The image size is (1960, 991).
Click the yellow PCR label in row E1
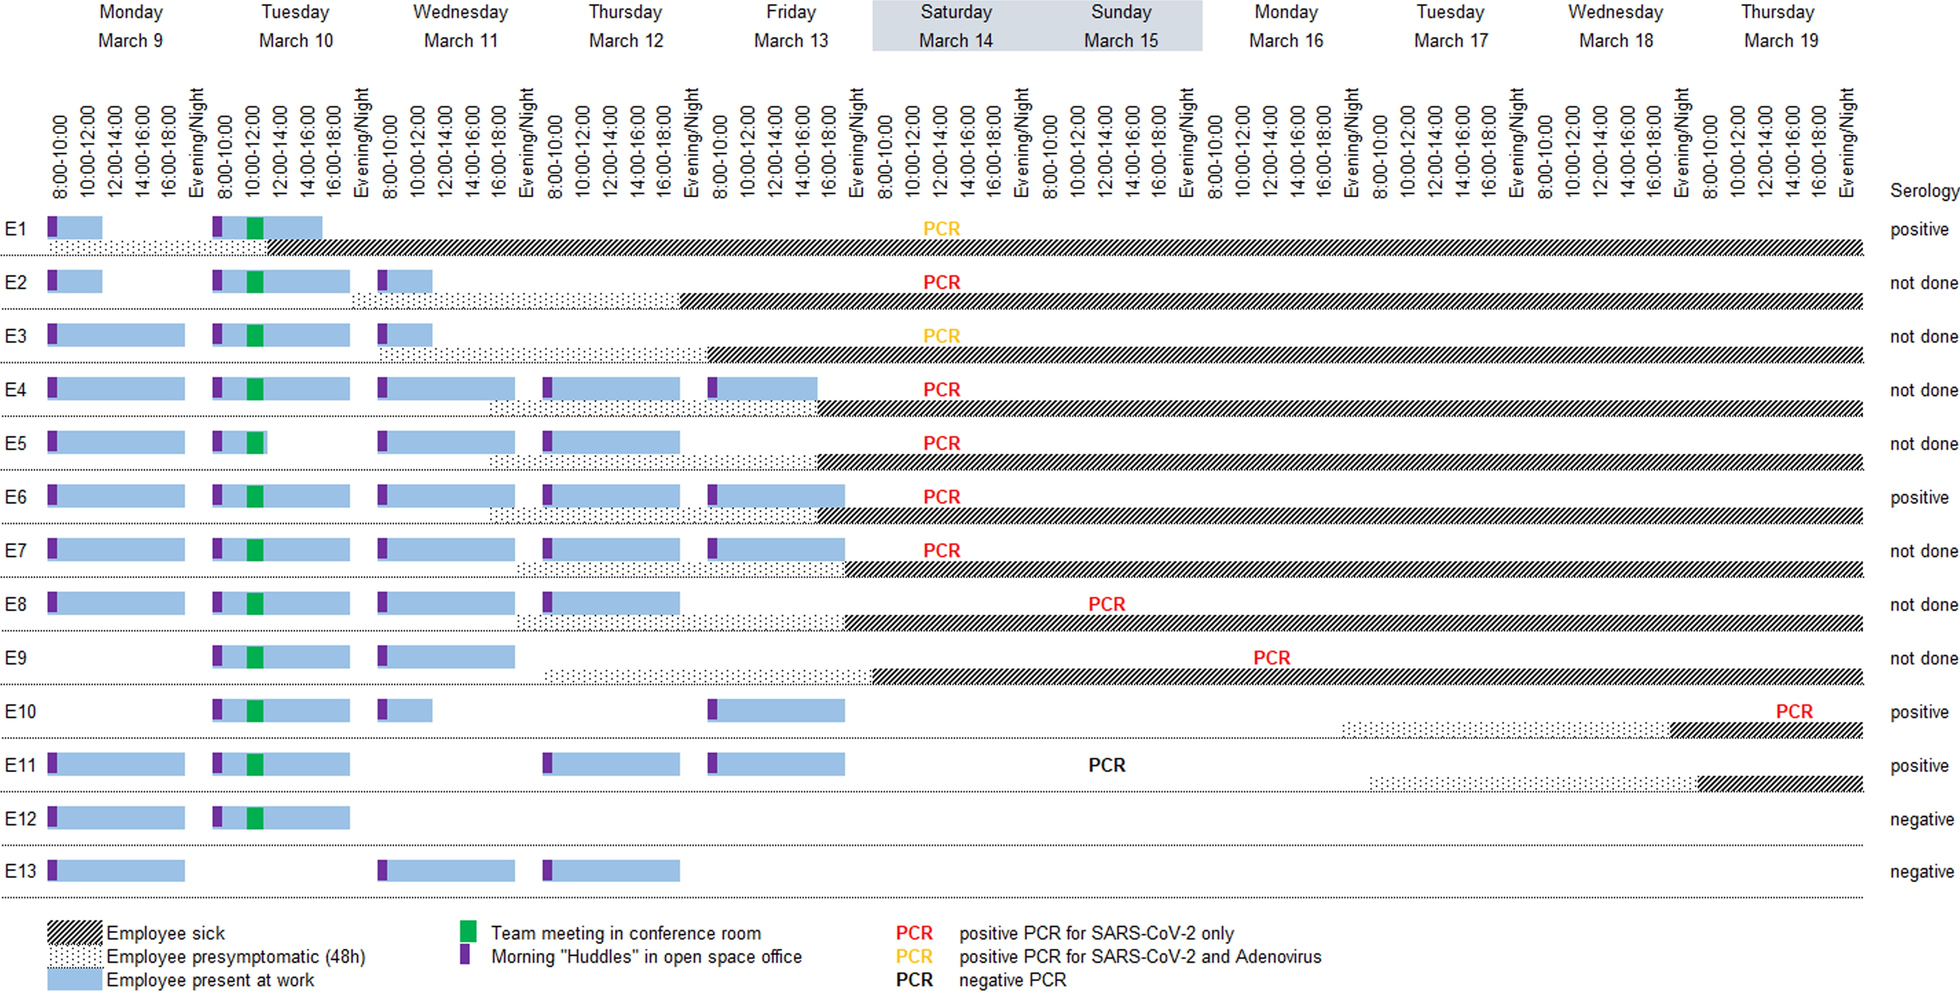(x=941, y=229)
